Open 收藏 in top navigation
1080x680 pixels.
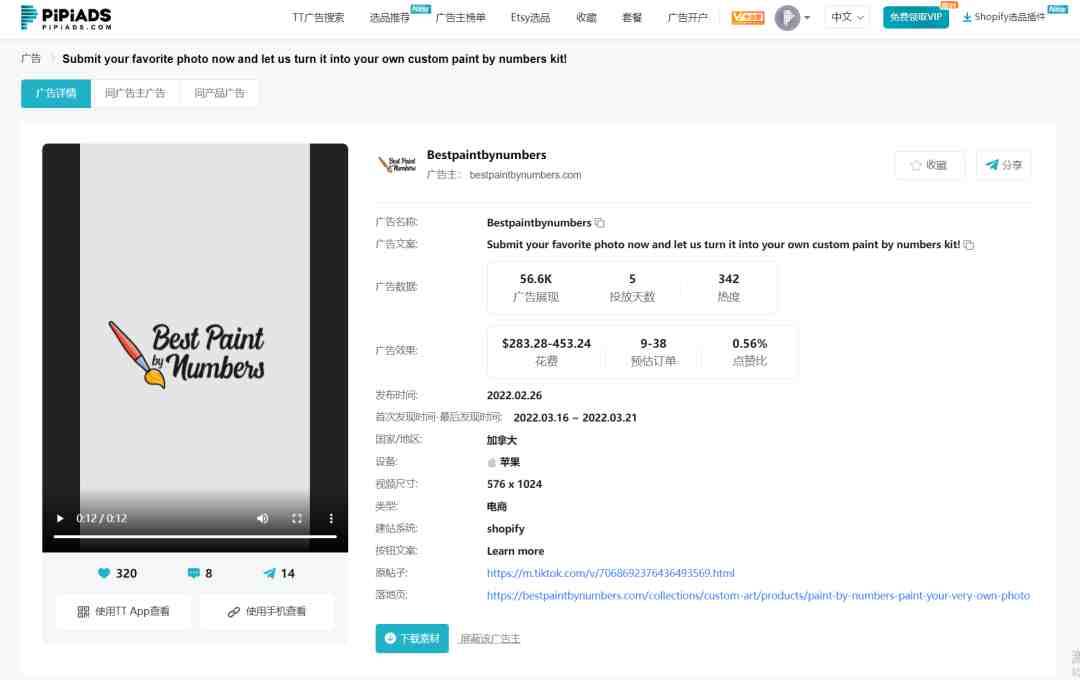tap(586, 18)
